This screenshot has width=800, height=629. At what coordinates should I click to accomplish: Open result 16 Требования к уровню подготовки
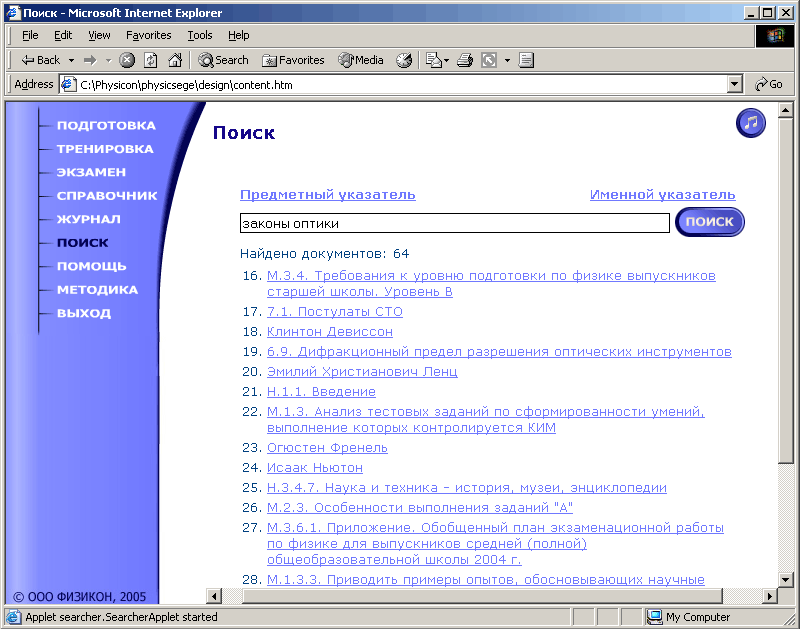tap(491, 284)
